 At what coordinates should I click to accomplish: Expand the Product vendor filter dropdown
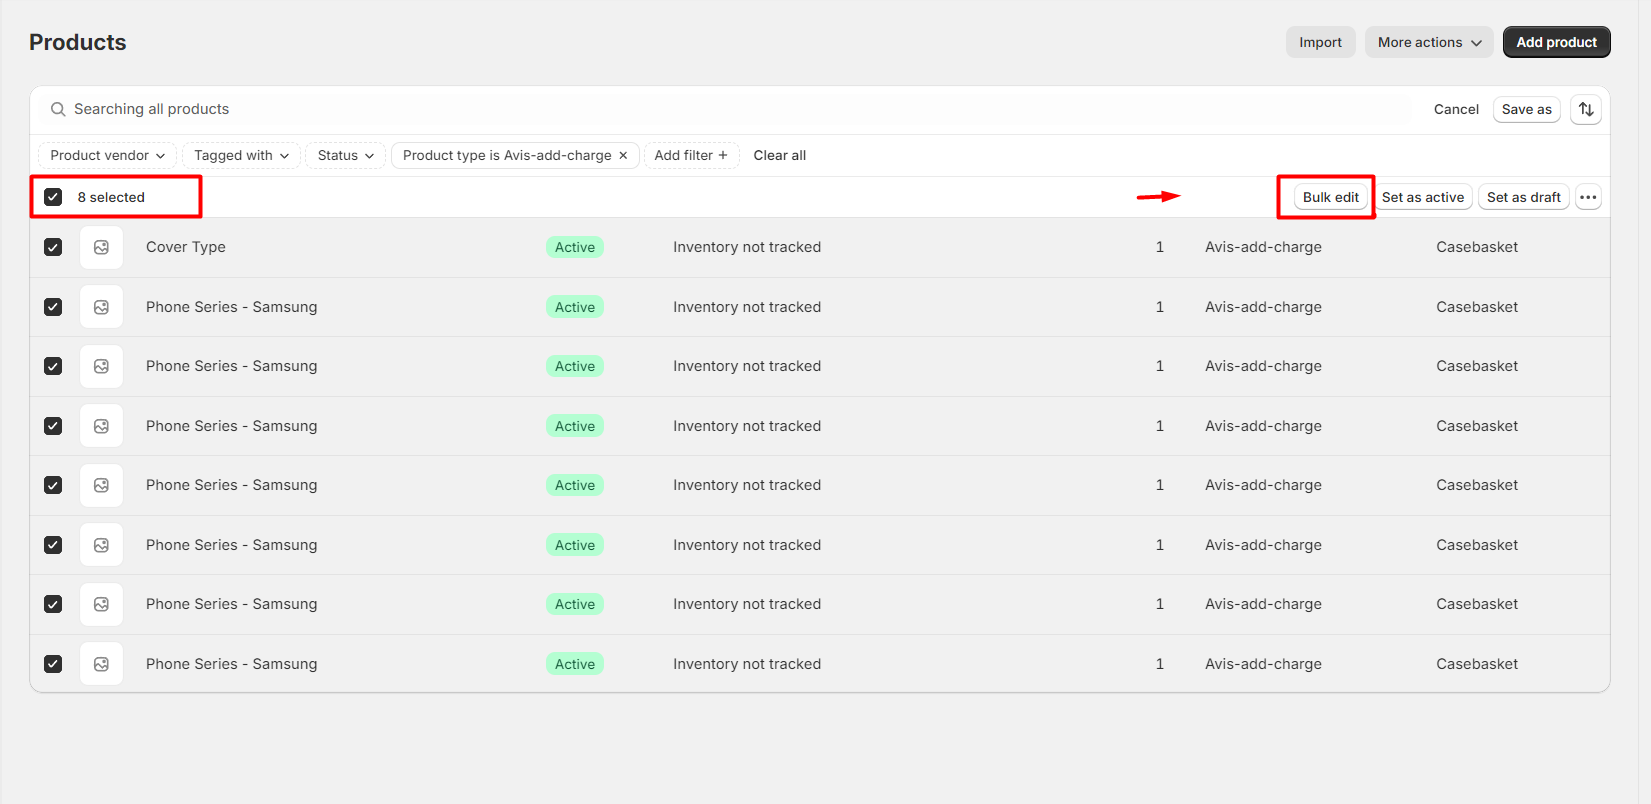tap(108, 155)
